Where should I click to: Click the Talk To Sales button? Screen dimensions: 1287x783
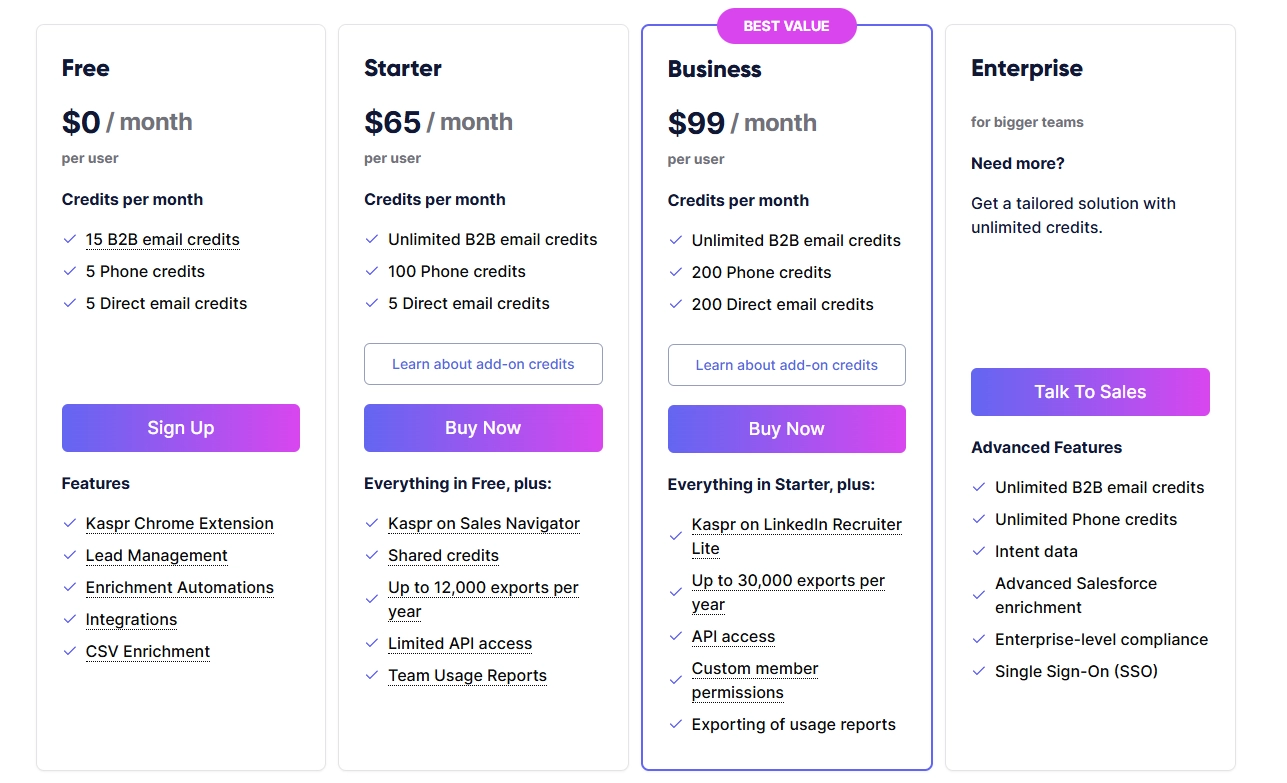pos(1090,392)
